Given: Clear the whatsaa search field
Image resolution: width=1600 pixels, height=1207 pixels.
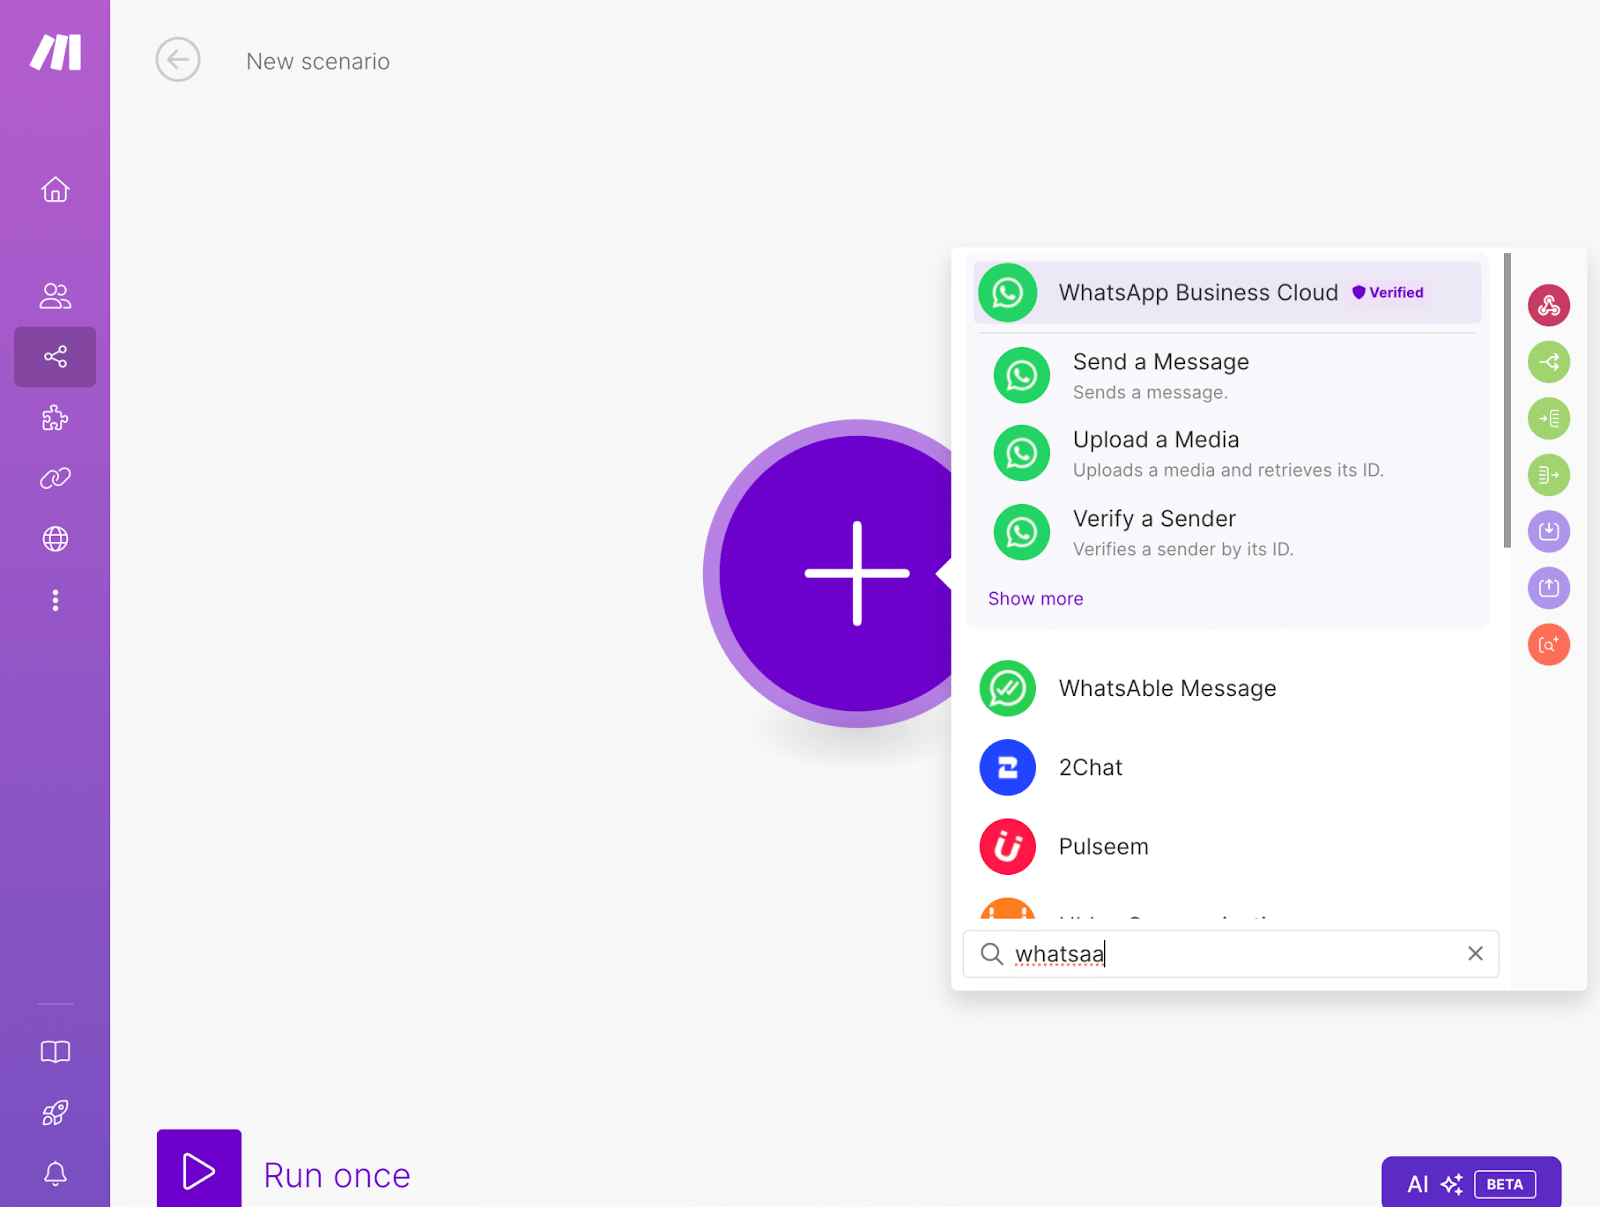Looking at the screenshot, I should pos(1475,953).
